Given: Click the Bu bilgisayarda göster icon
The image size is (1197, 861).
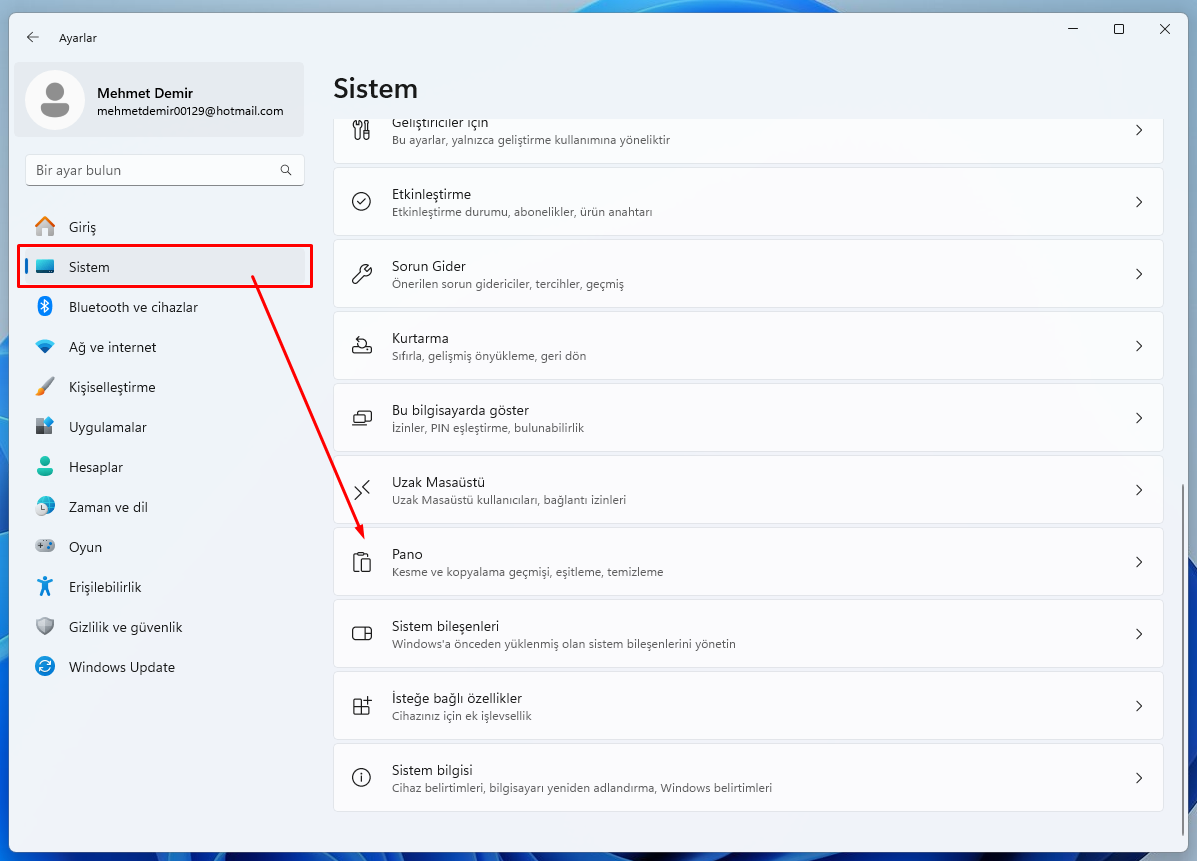Looking at the screenshot, I should [x=362, y=418].
